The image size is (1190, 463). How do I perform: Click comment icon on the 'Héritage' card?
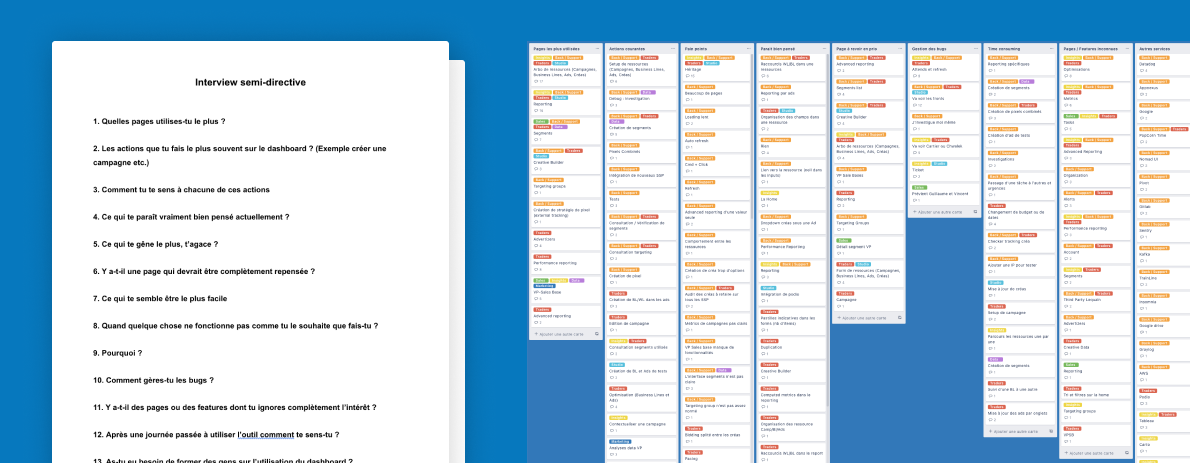pyautogui.click(x=688, y=76)
